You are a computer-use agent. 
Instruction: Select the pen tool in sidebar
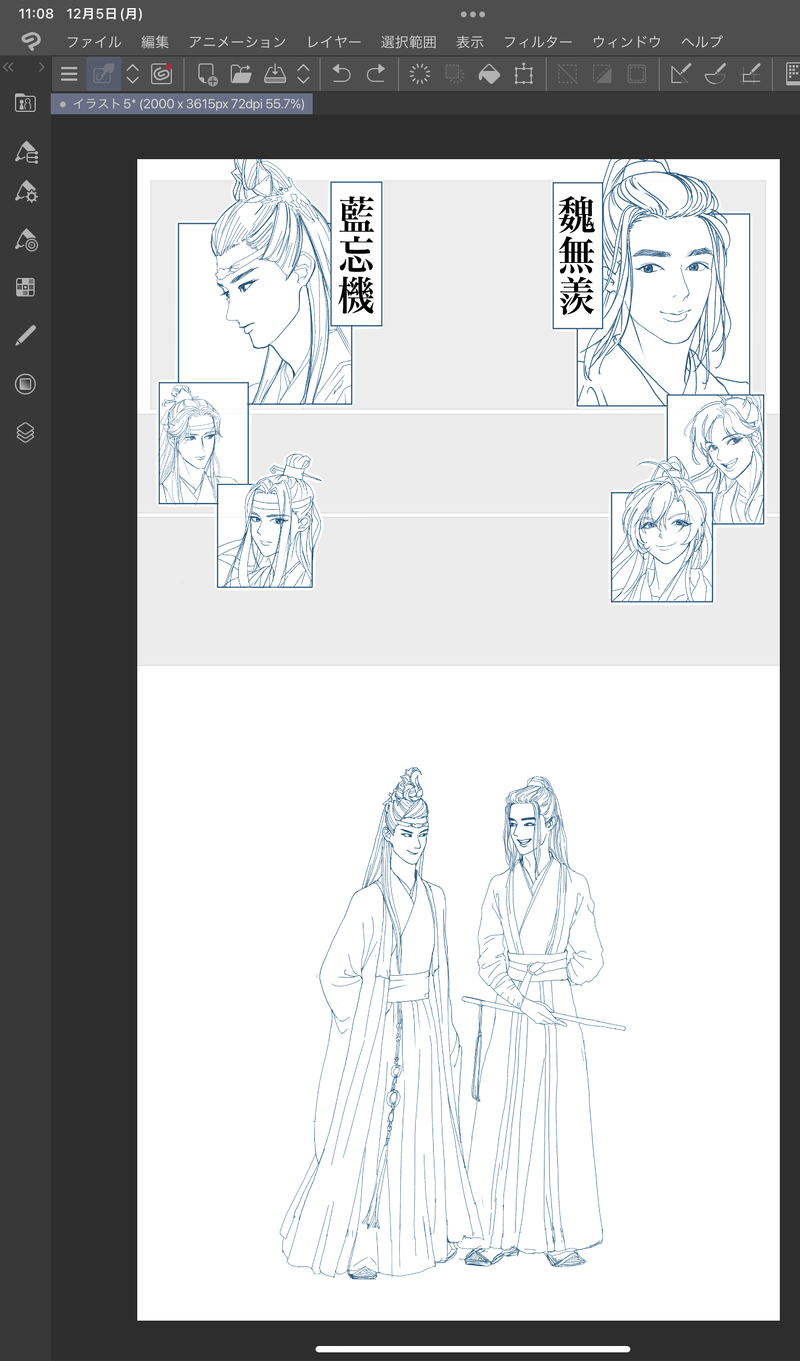coord(26,336)
